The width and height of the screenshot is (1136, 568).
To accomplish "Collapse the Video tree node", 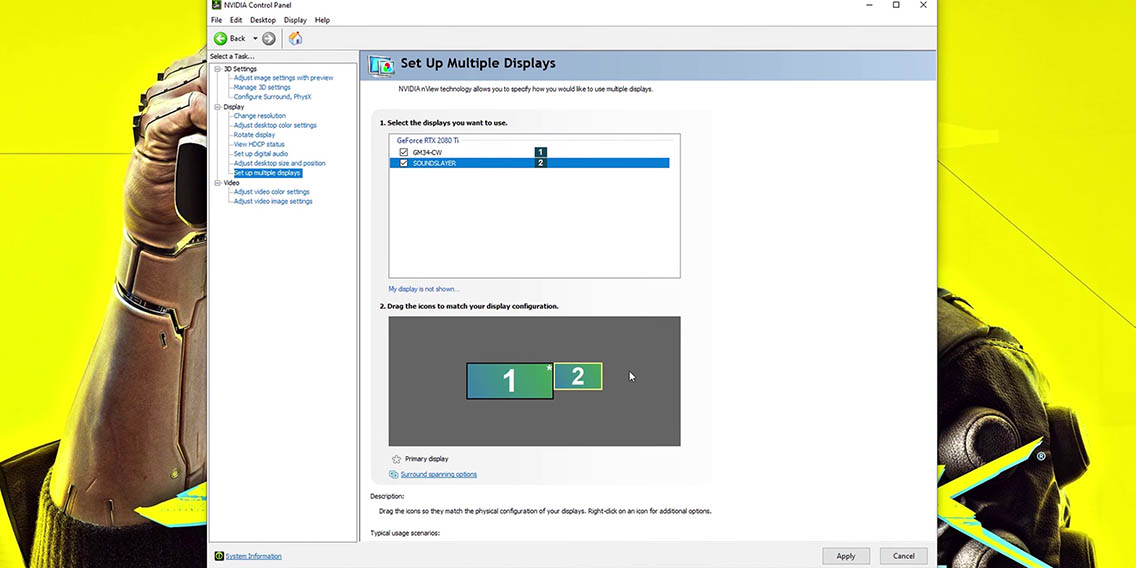I will [x=217, y=183].
